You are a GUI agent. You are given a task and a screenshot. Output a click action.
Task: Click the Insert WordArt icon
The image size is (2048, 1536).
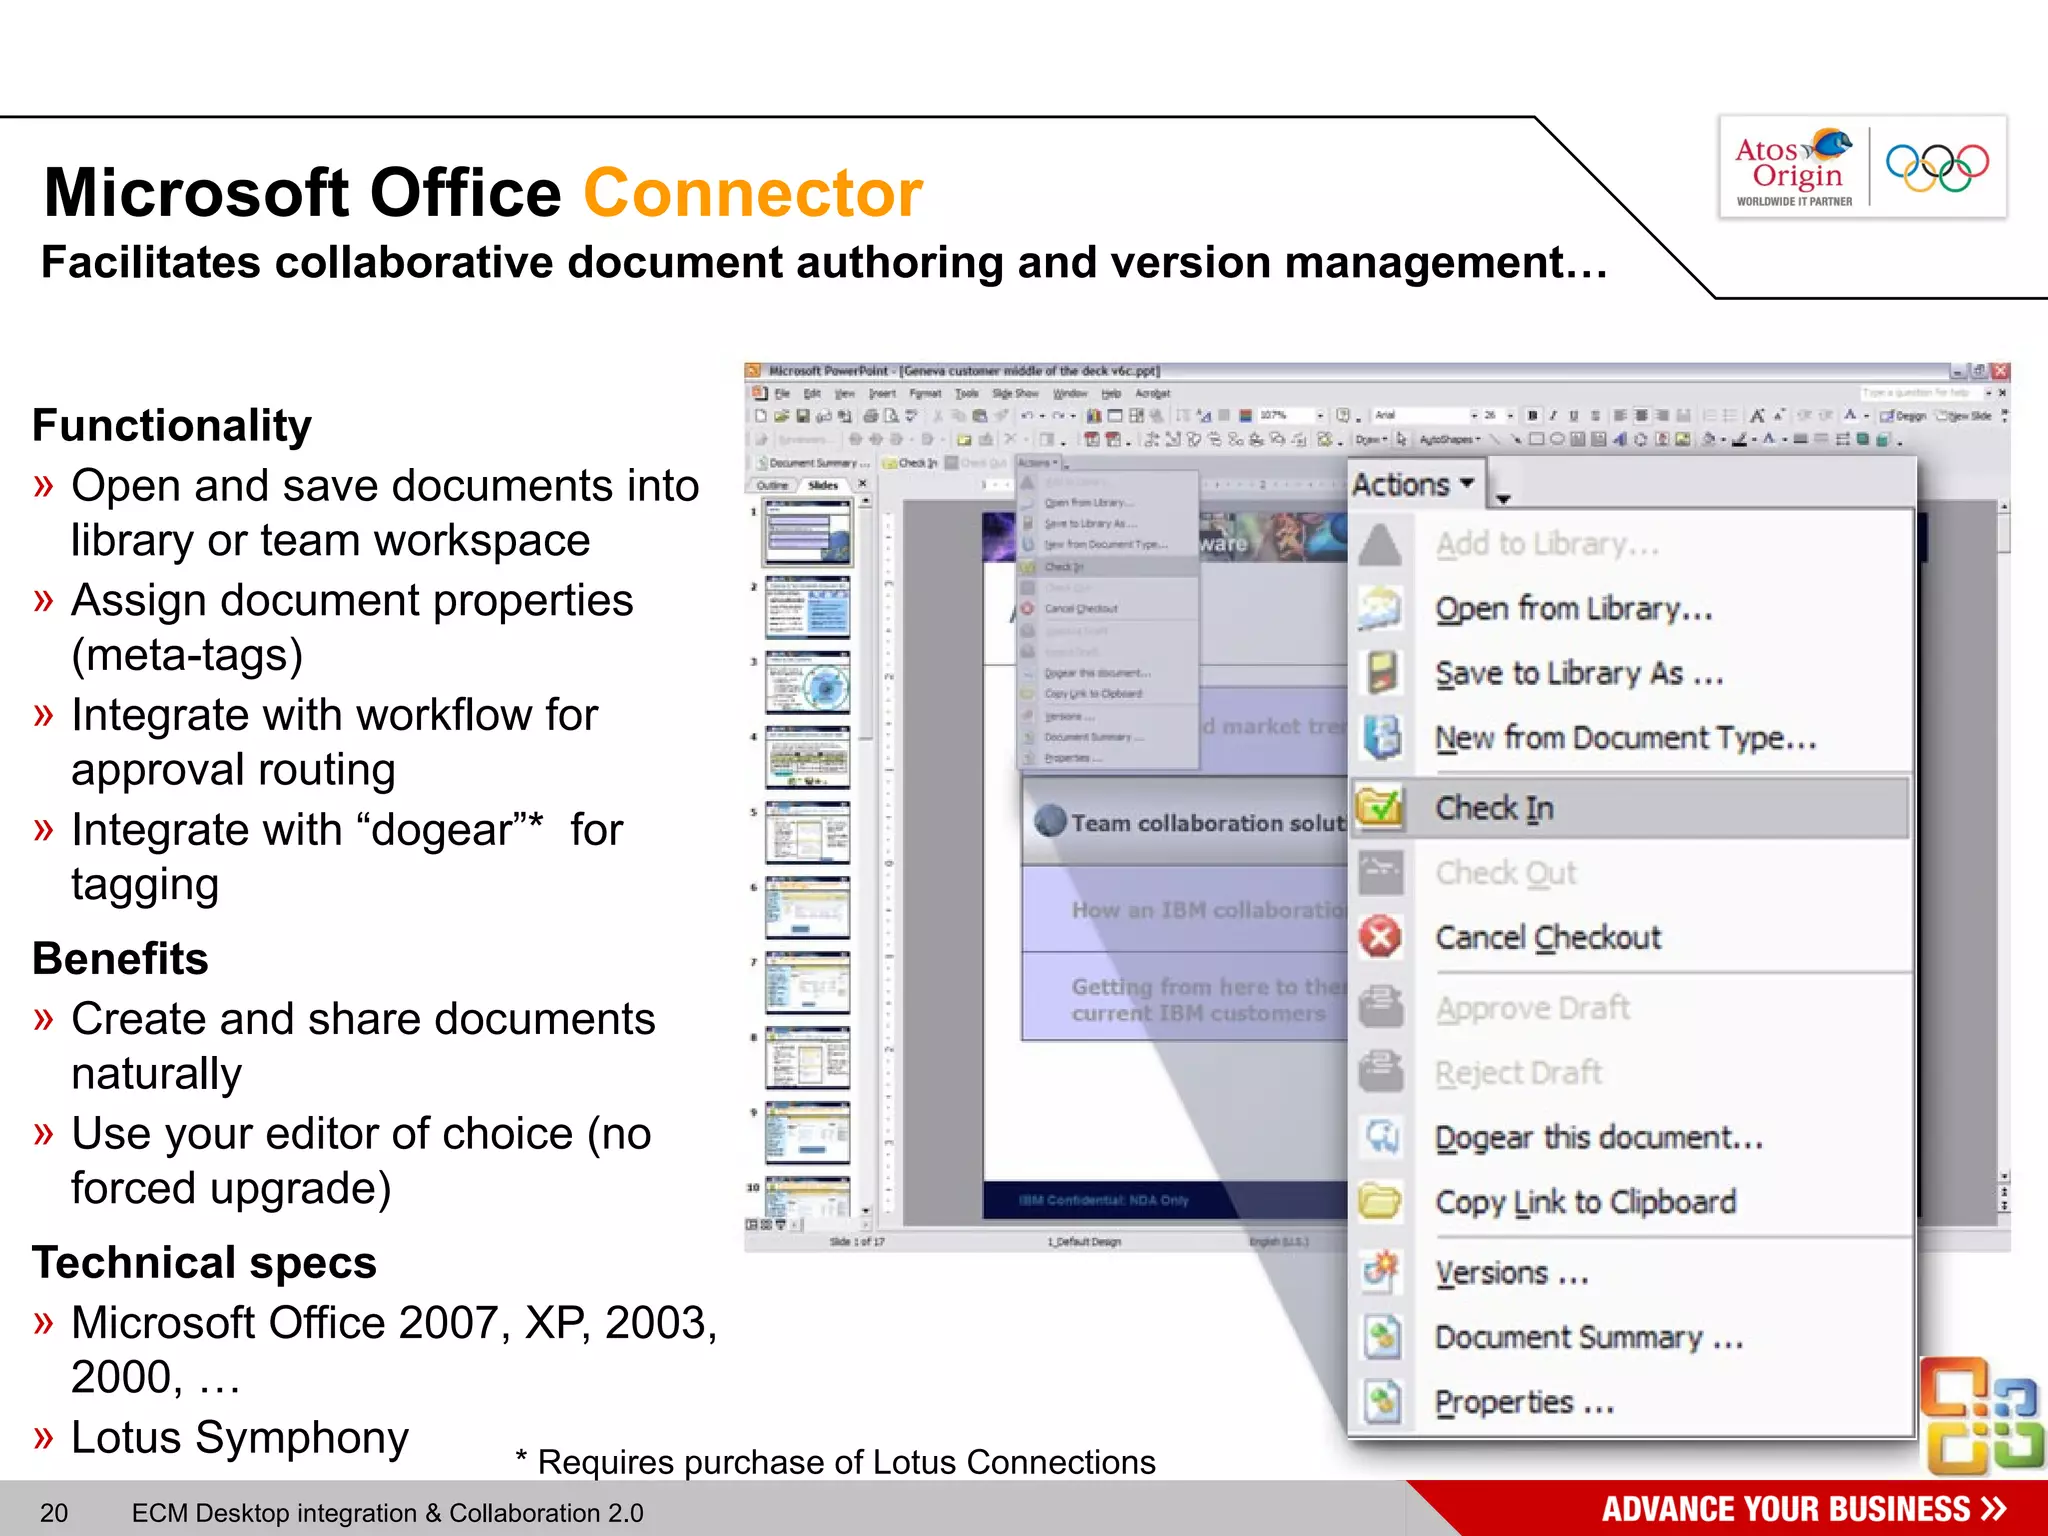click(x=1620, y=439)
